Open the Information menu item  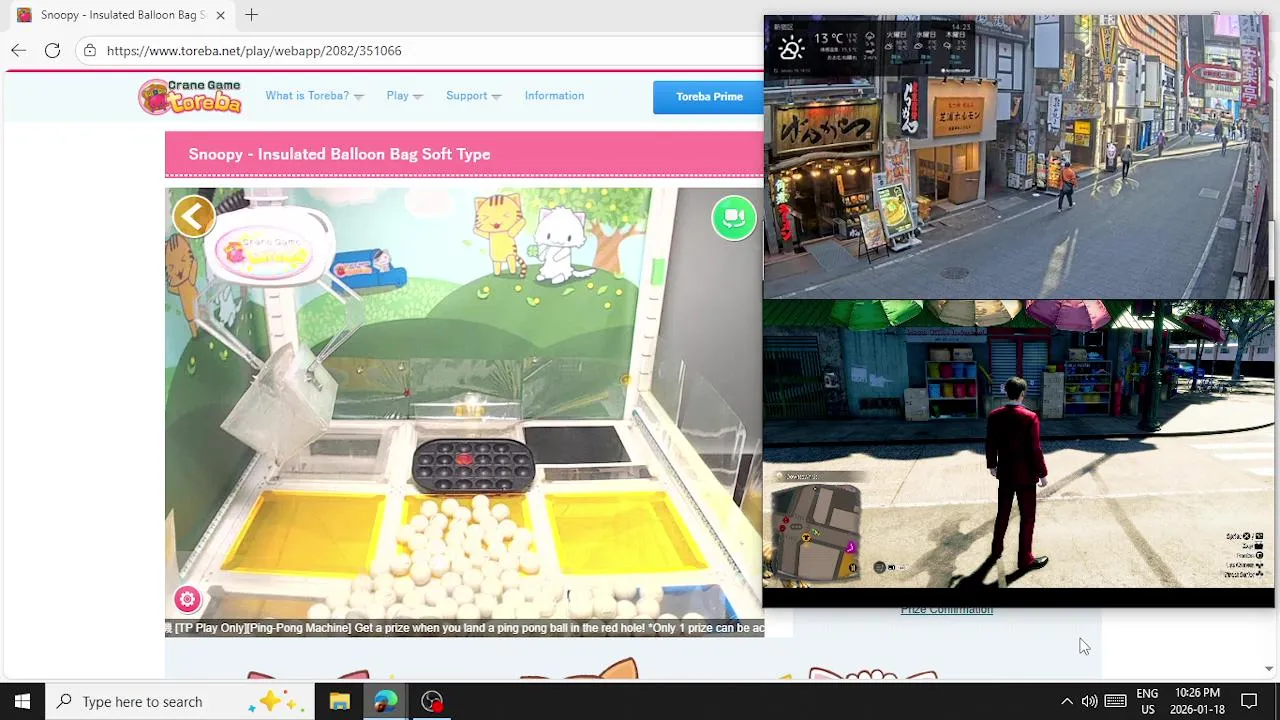[x=554, y=96]
